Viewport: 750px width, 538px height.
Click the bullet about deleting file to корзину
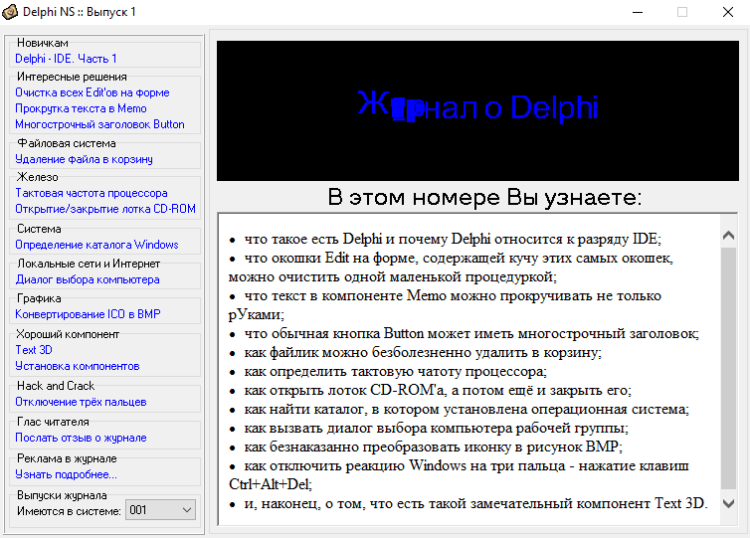pyautogui.click(x=415, y=352)
